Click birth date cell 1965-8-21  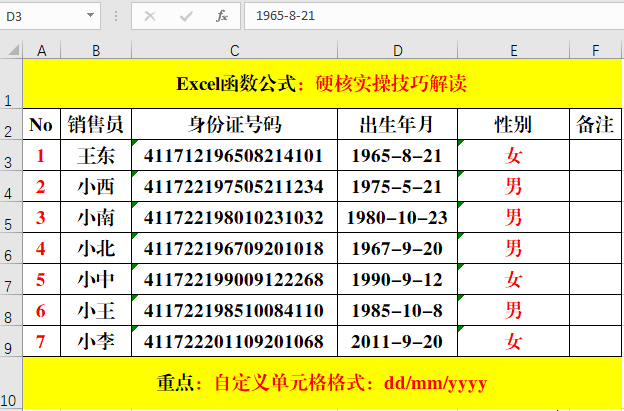(398, 155)
